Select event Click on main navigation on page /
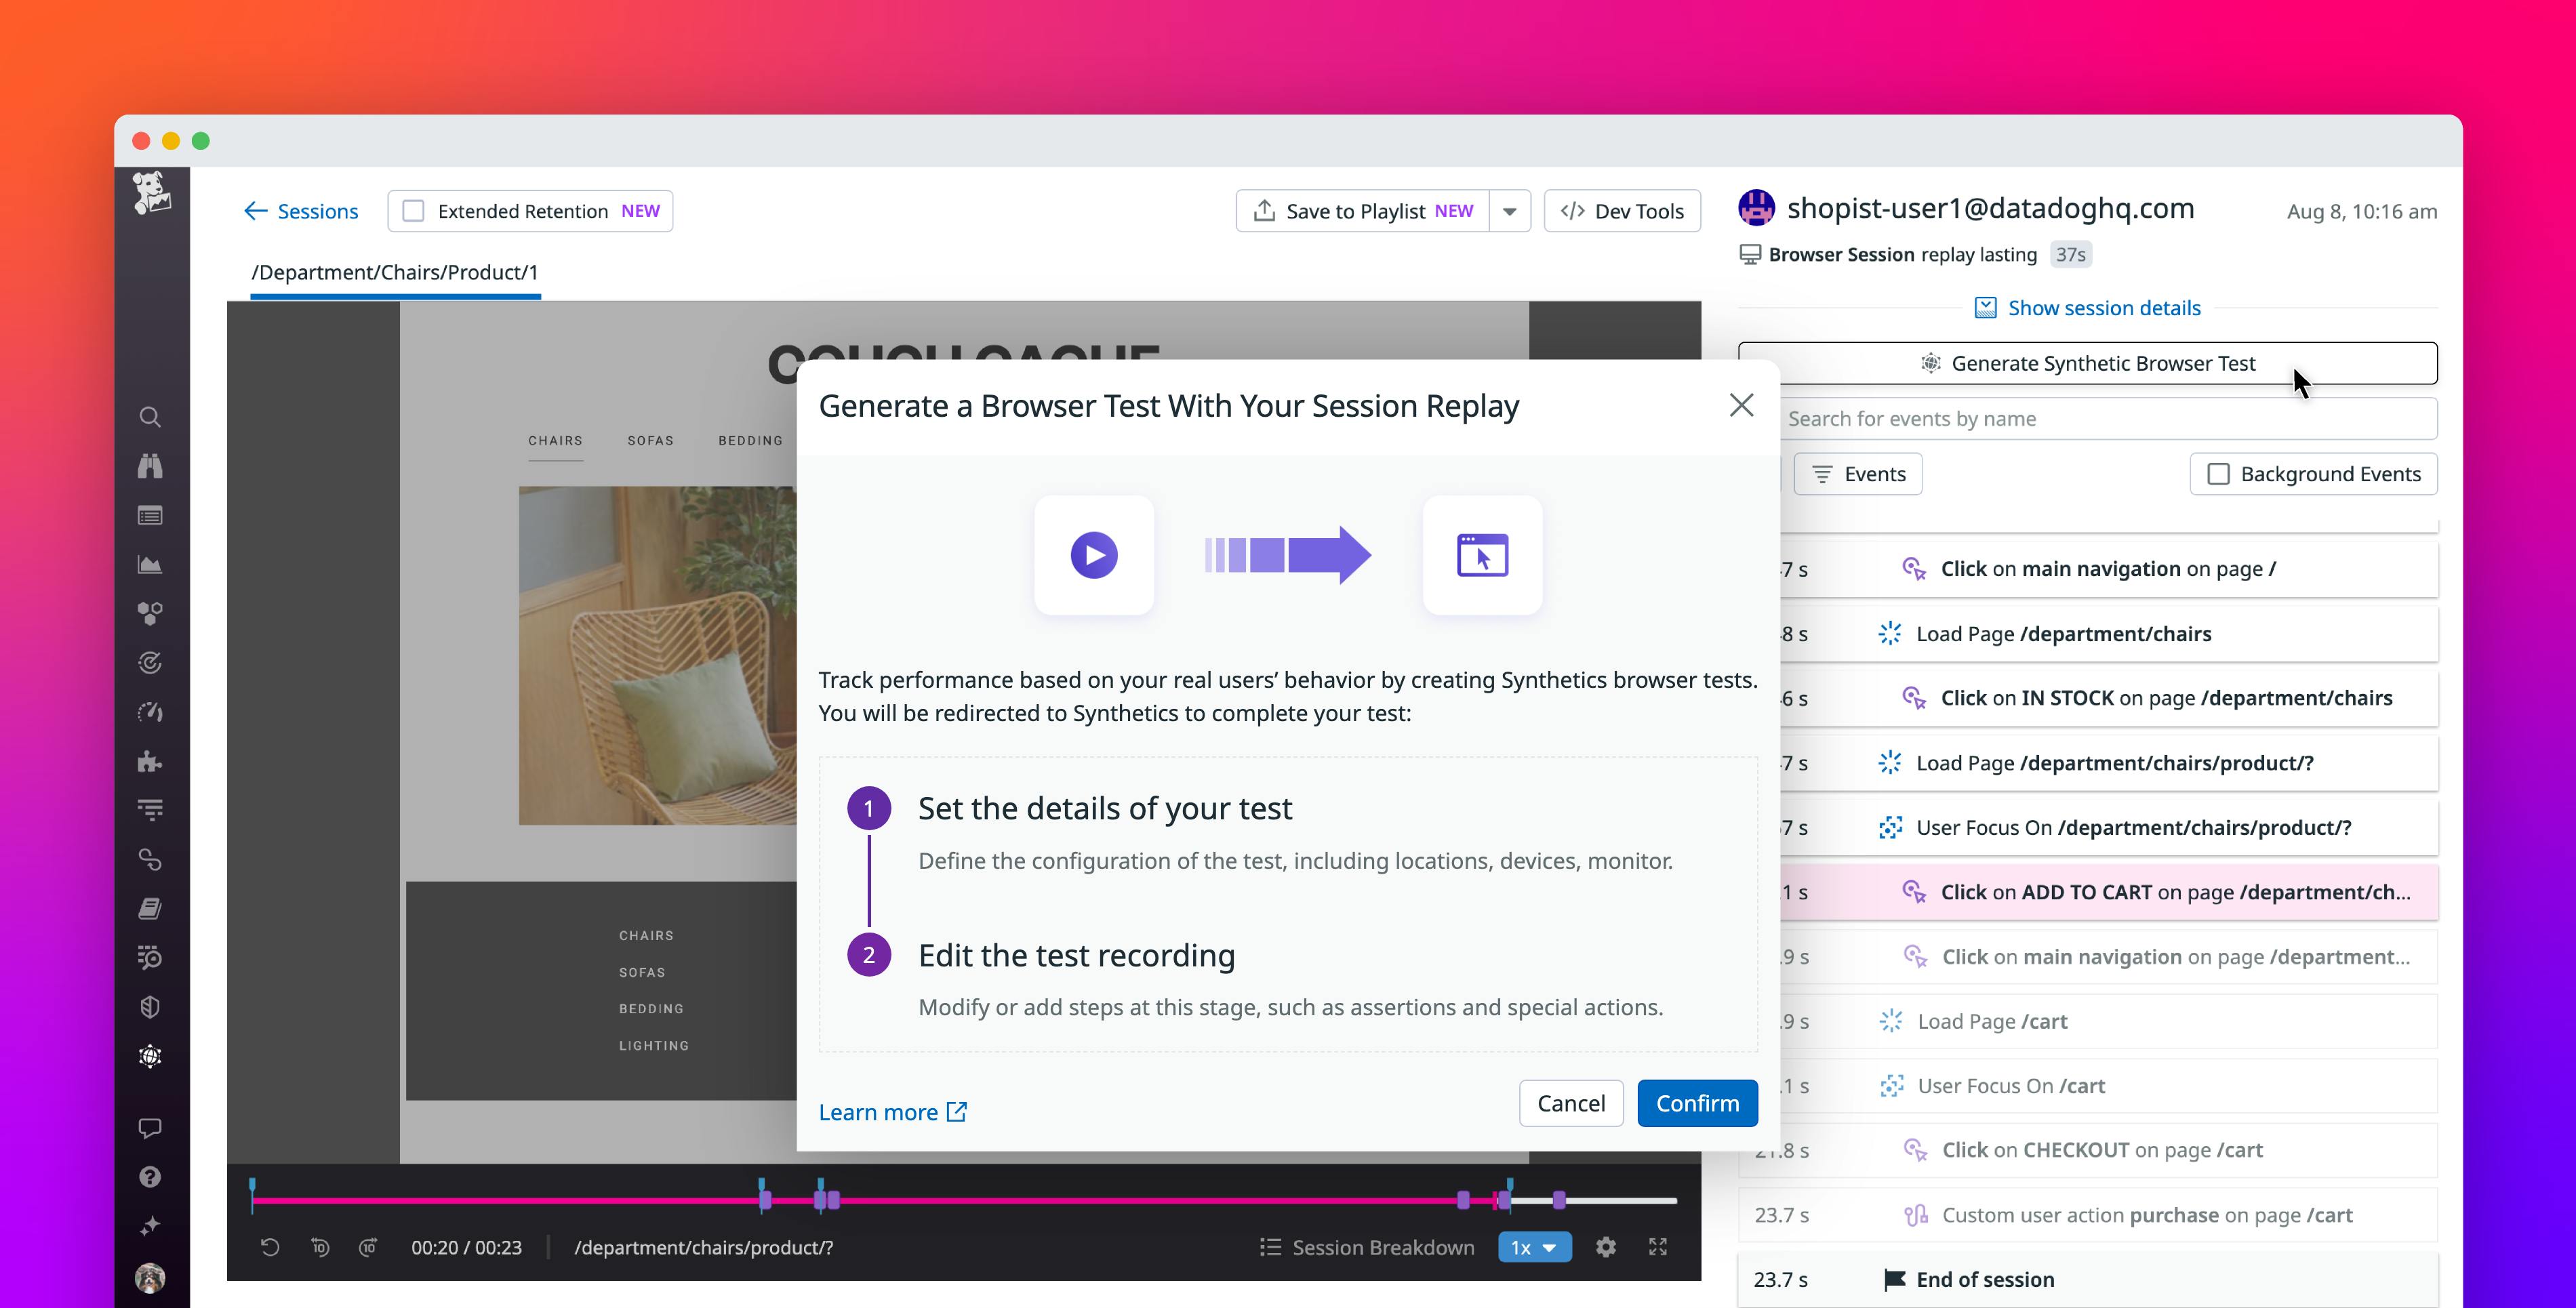The height and width of the screenshot is (1308, 2576). 2108,568
